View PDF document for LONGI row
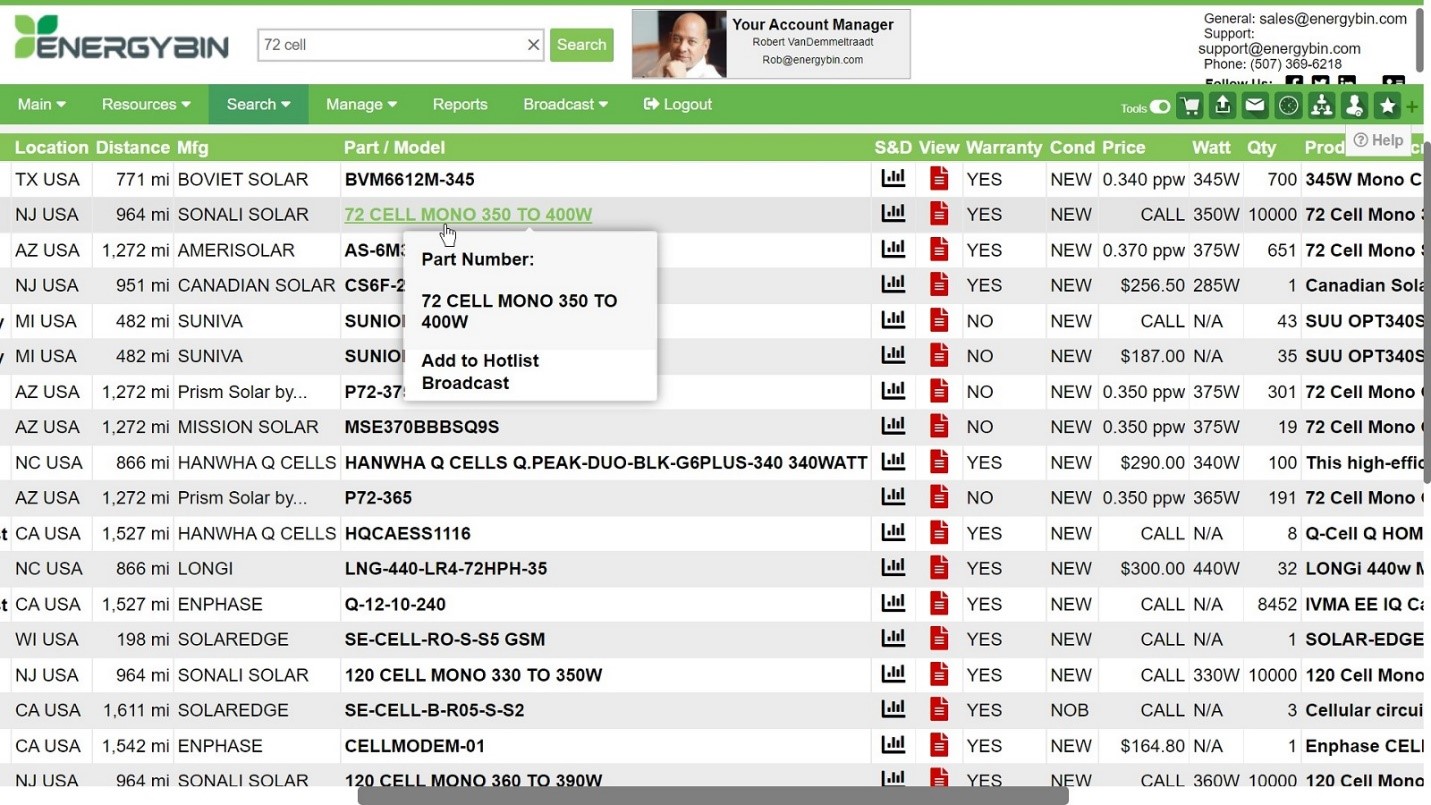 tap(938, 568)
